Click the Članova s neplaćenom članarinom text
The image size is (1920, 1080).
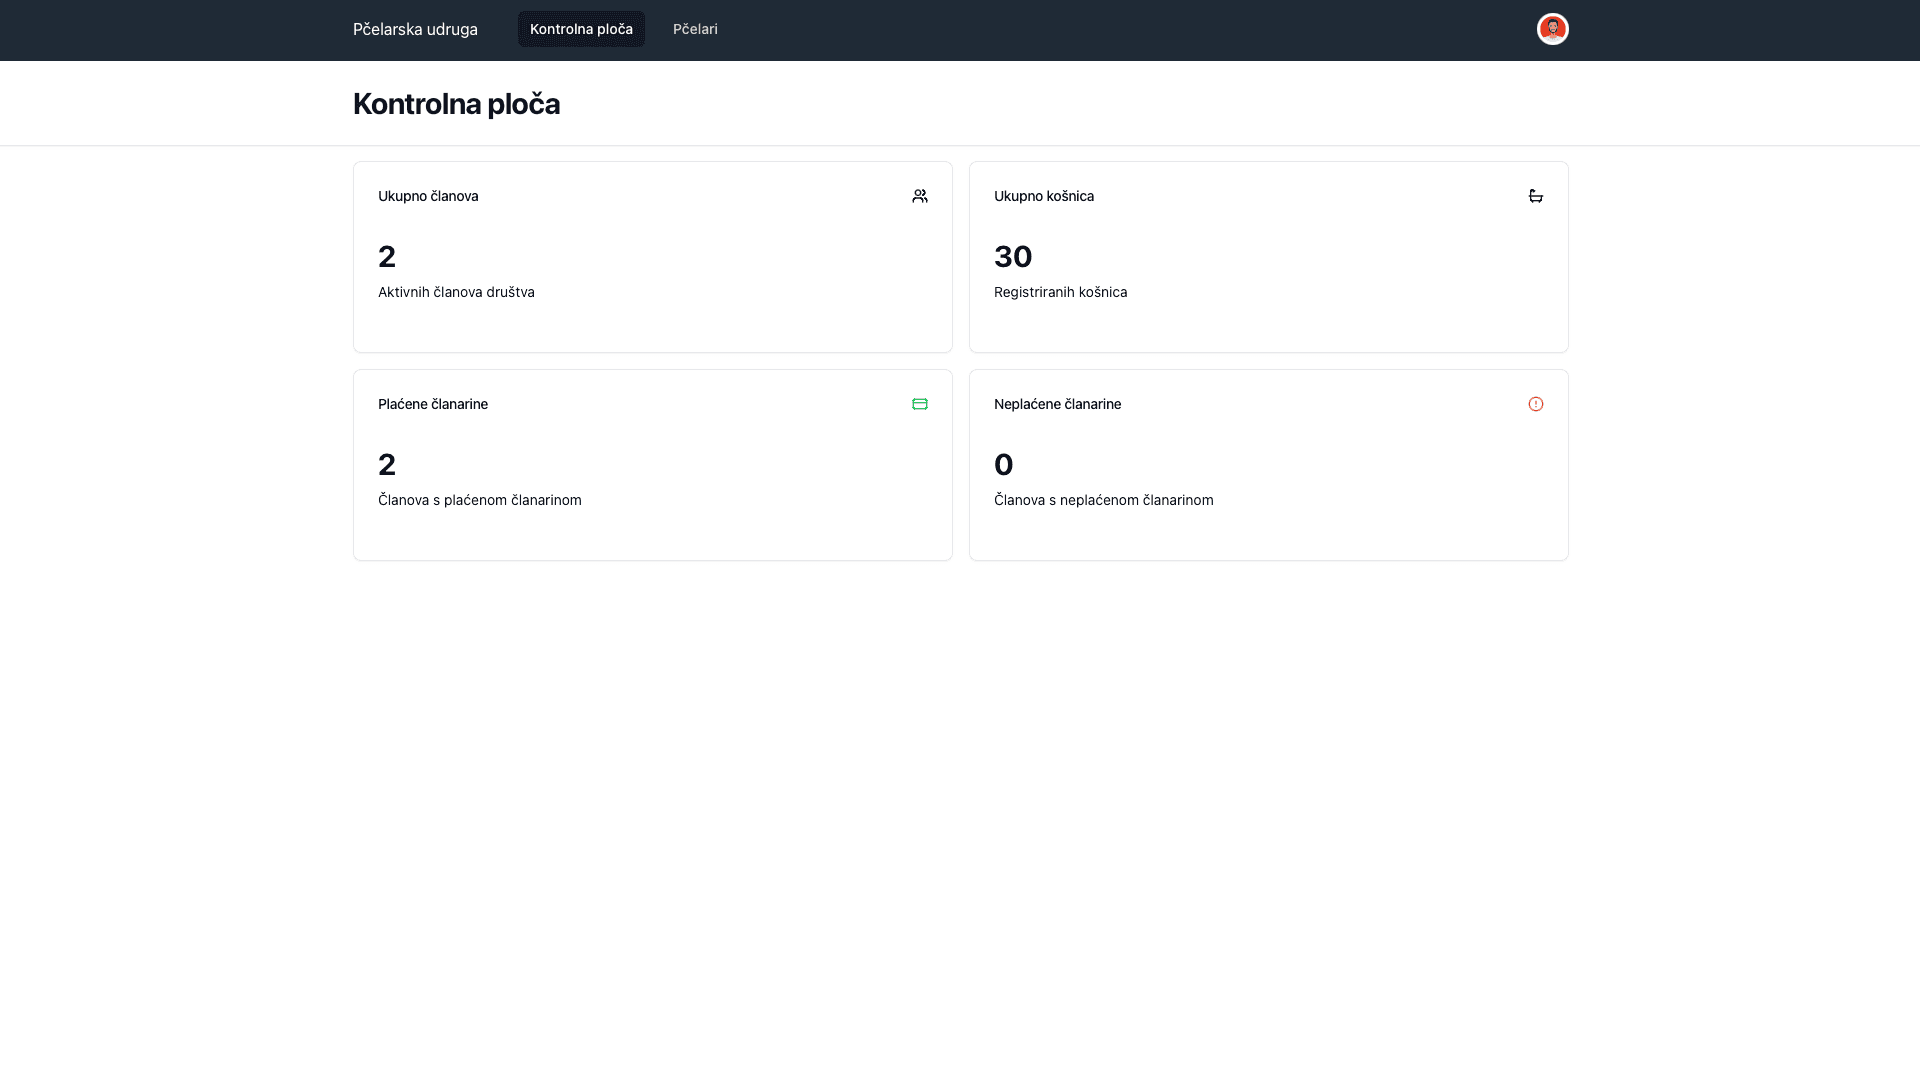tap(1104, 500)
